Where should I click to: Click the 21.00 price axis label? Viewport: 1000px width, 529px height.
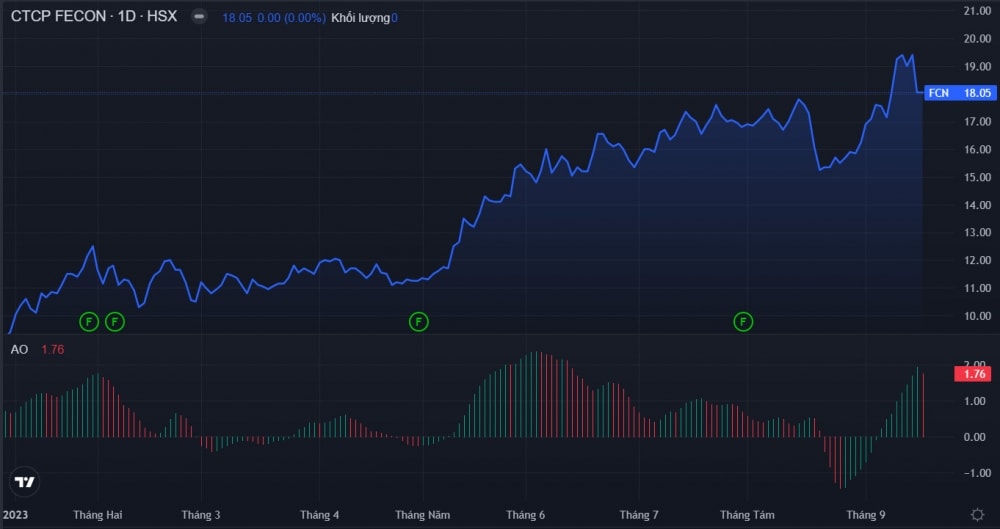coord(978,11)
